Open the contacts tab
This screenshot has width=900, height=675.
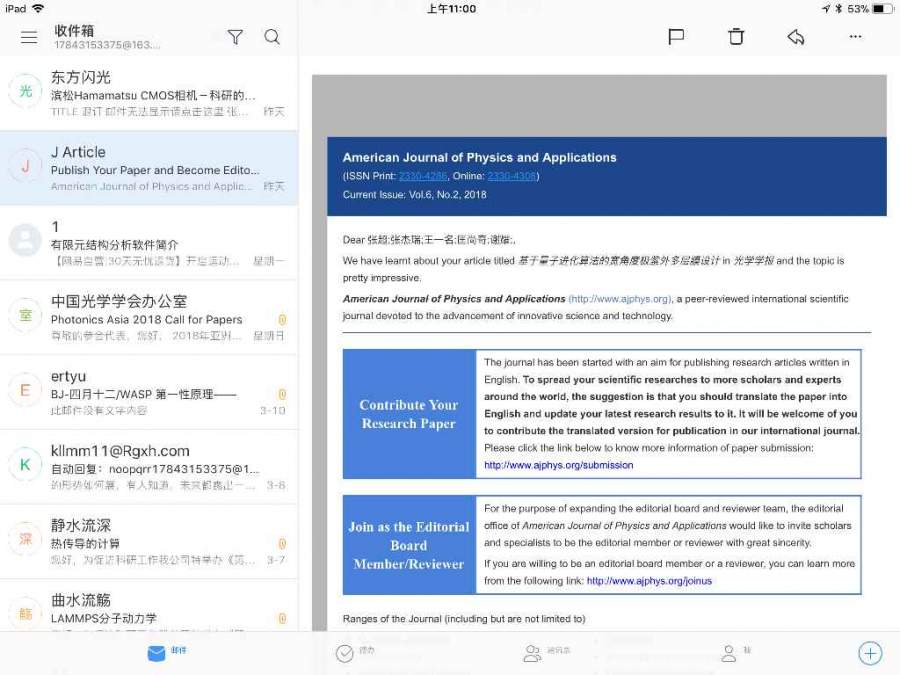[x=546, y=653]
